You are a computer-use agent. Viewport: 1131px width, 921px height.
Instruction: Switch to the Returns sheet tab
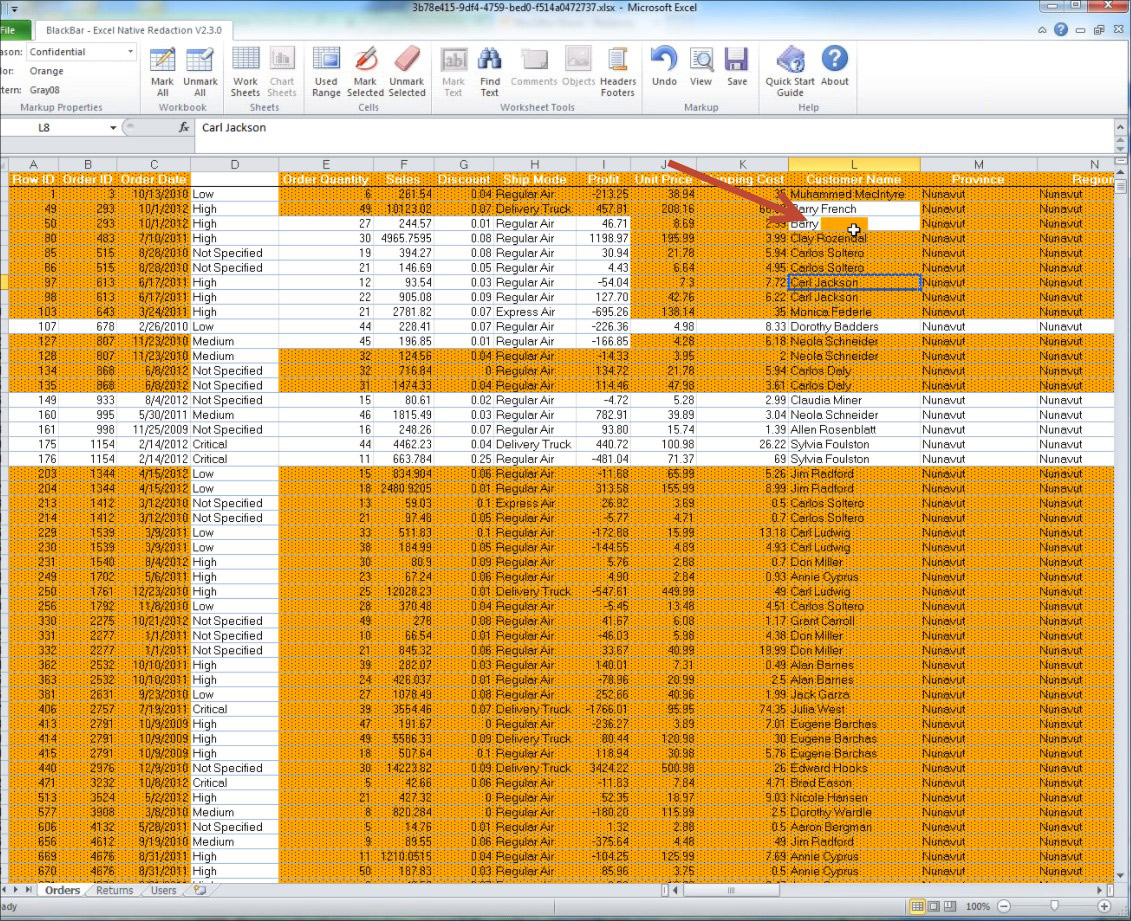[114, 890]
